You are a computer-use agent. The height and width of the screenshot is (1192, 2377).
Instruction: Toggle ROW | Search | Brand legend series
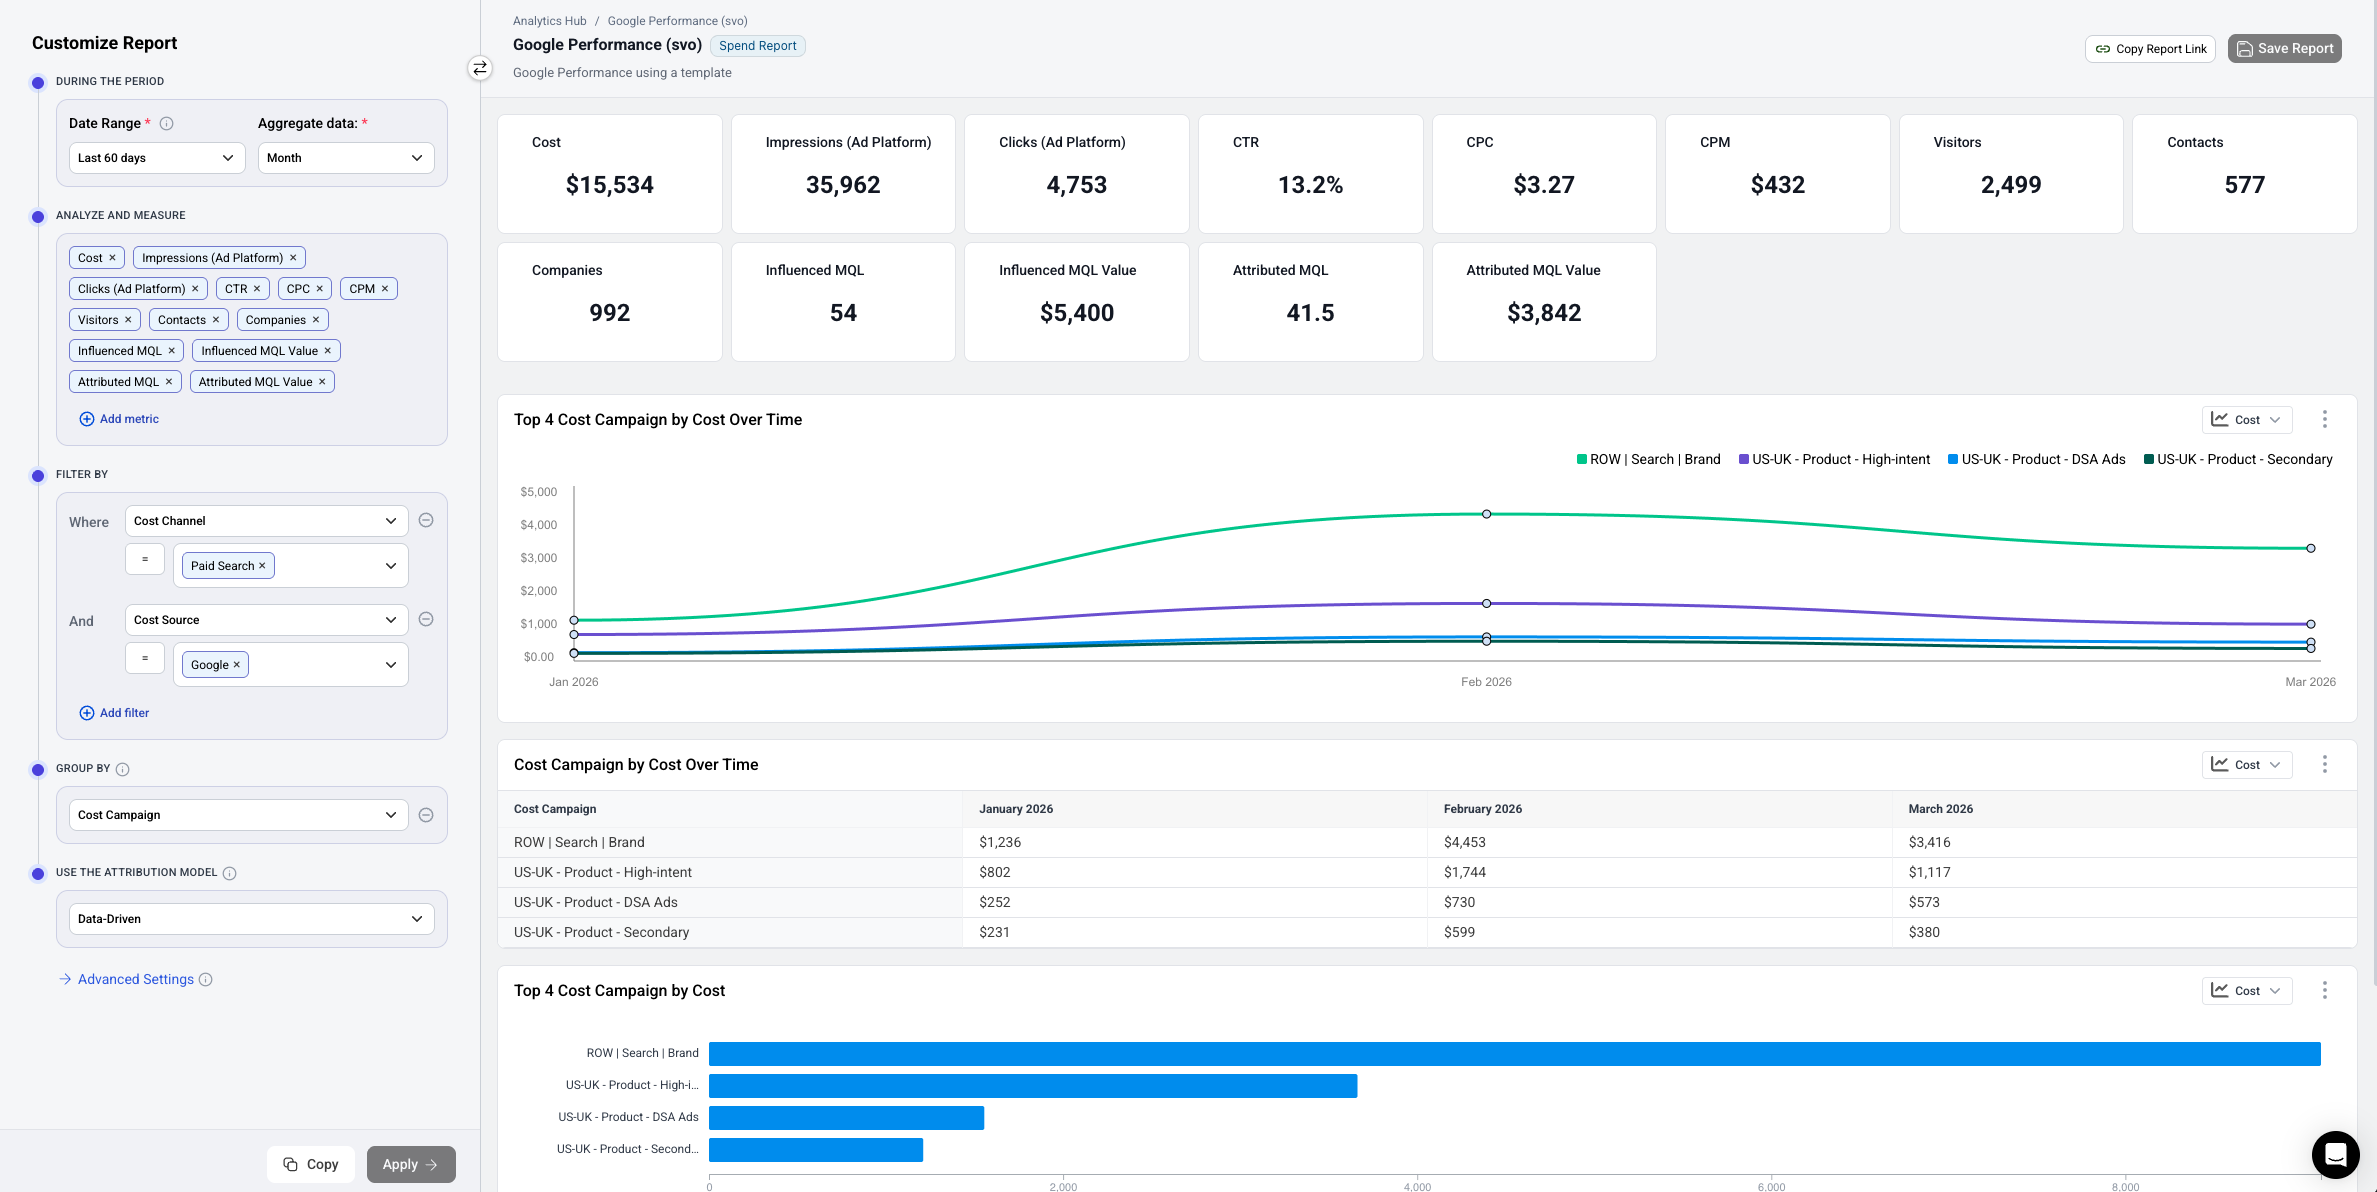pyautogui.click(x=1649, y=459)
